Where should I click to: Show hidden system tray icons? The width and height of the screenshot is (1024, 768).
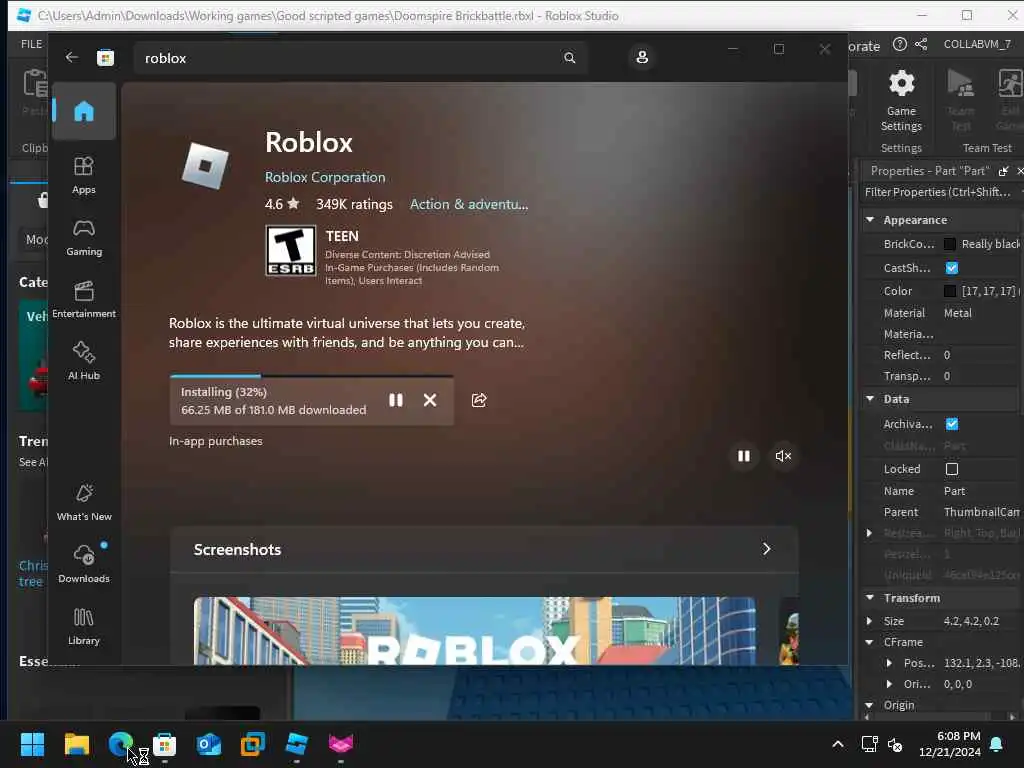coord(838,744)
